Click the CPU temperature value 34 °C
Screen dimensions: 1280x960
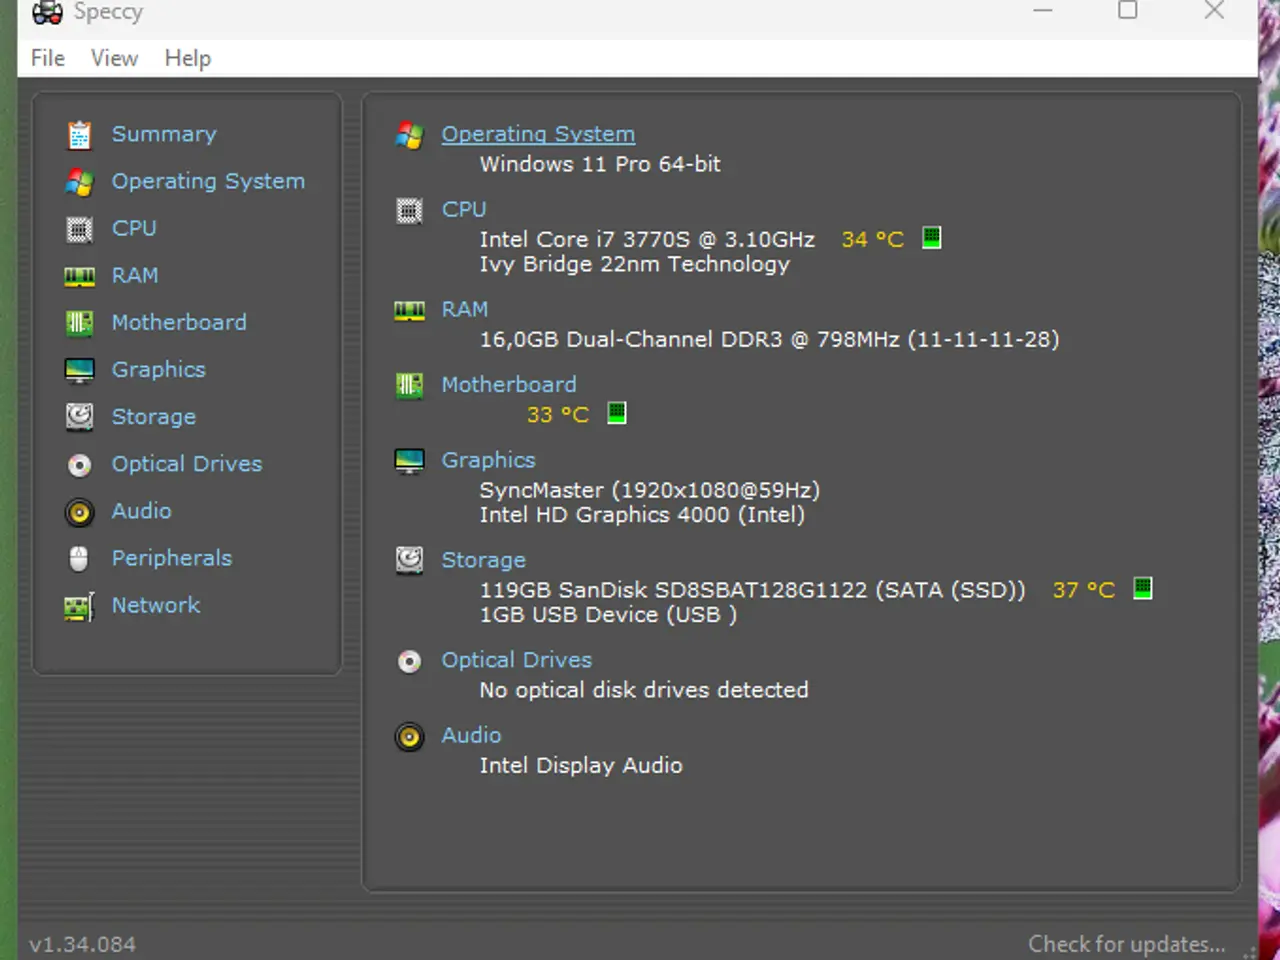[x=873, y=239]
